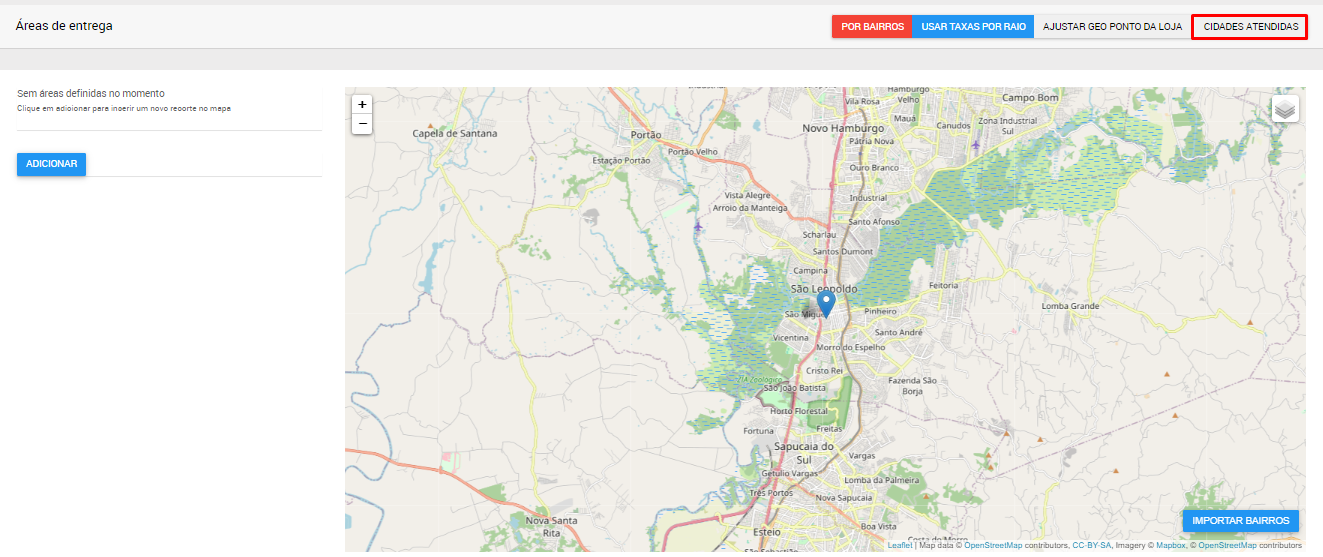
Task: Open the Leaflet attribution link
Action: [899, 545]
